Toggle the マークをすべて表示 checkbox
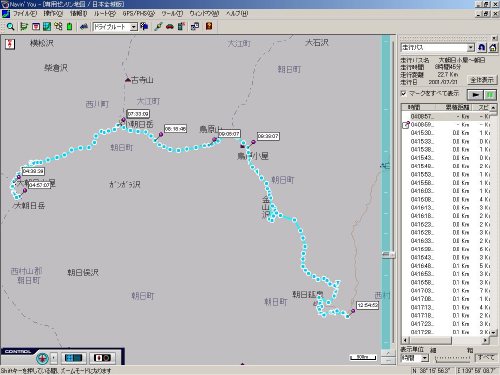The image size is (500, 375). pos(404,93)
